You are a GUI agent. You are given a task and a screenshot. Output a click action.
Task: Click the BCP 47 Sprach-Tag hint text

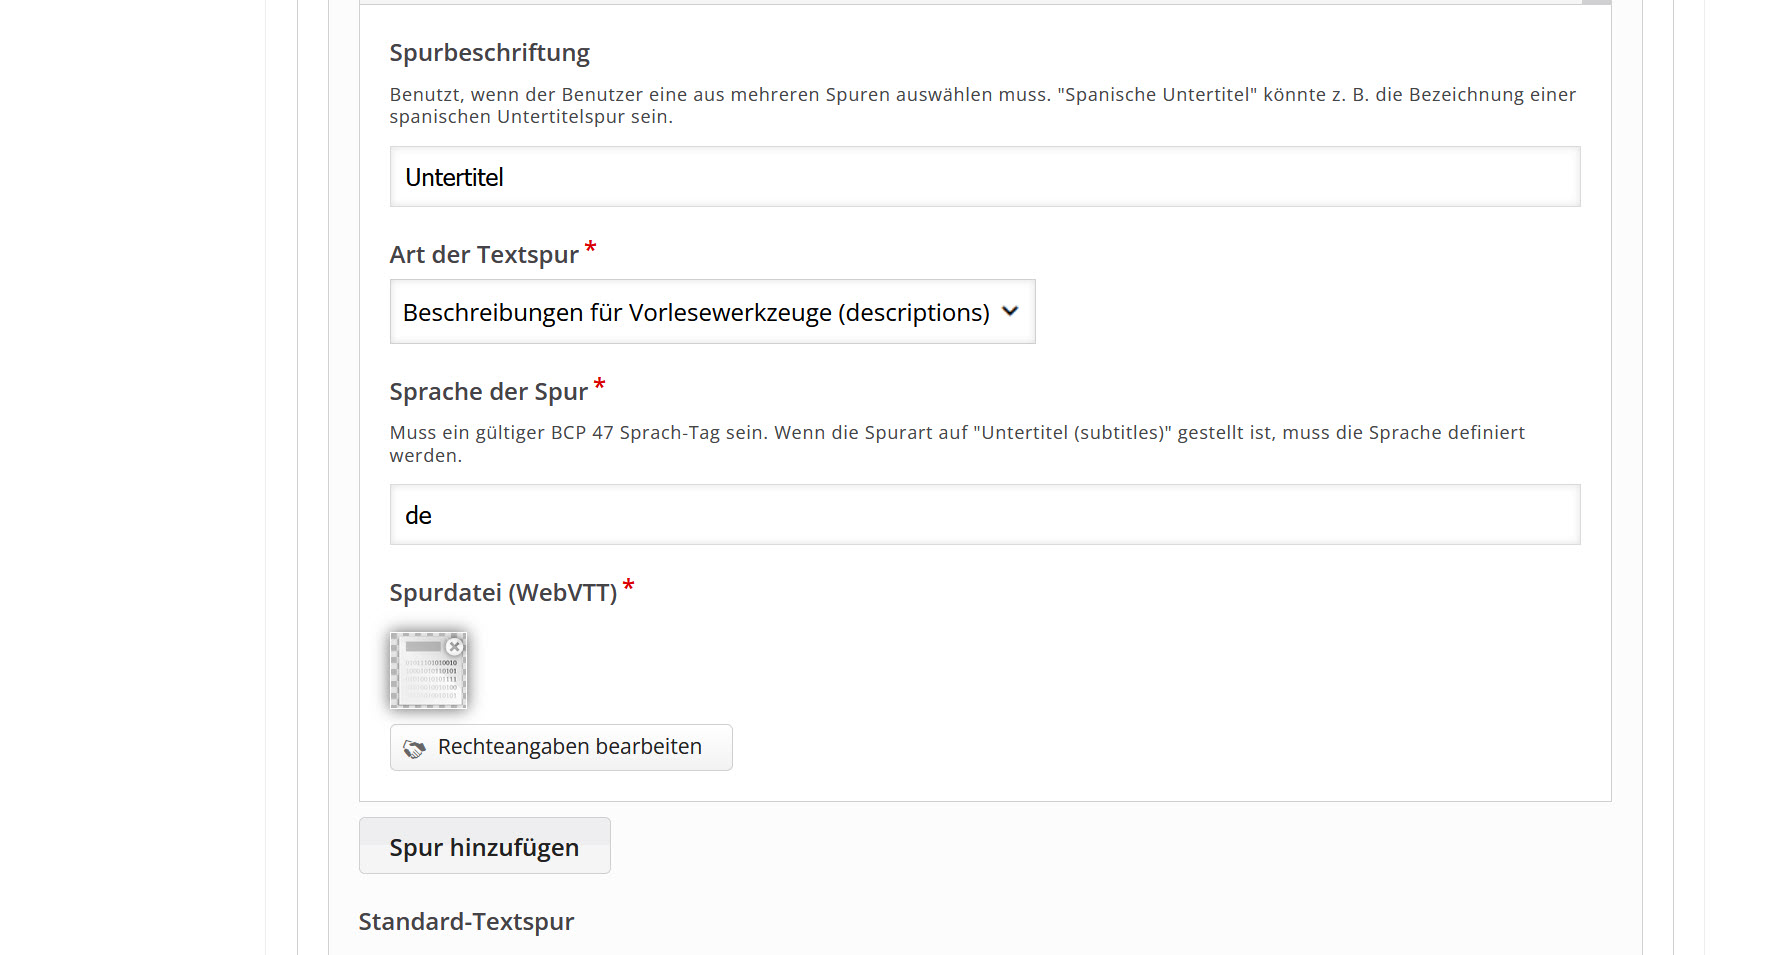coord(957,444)
